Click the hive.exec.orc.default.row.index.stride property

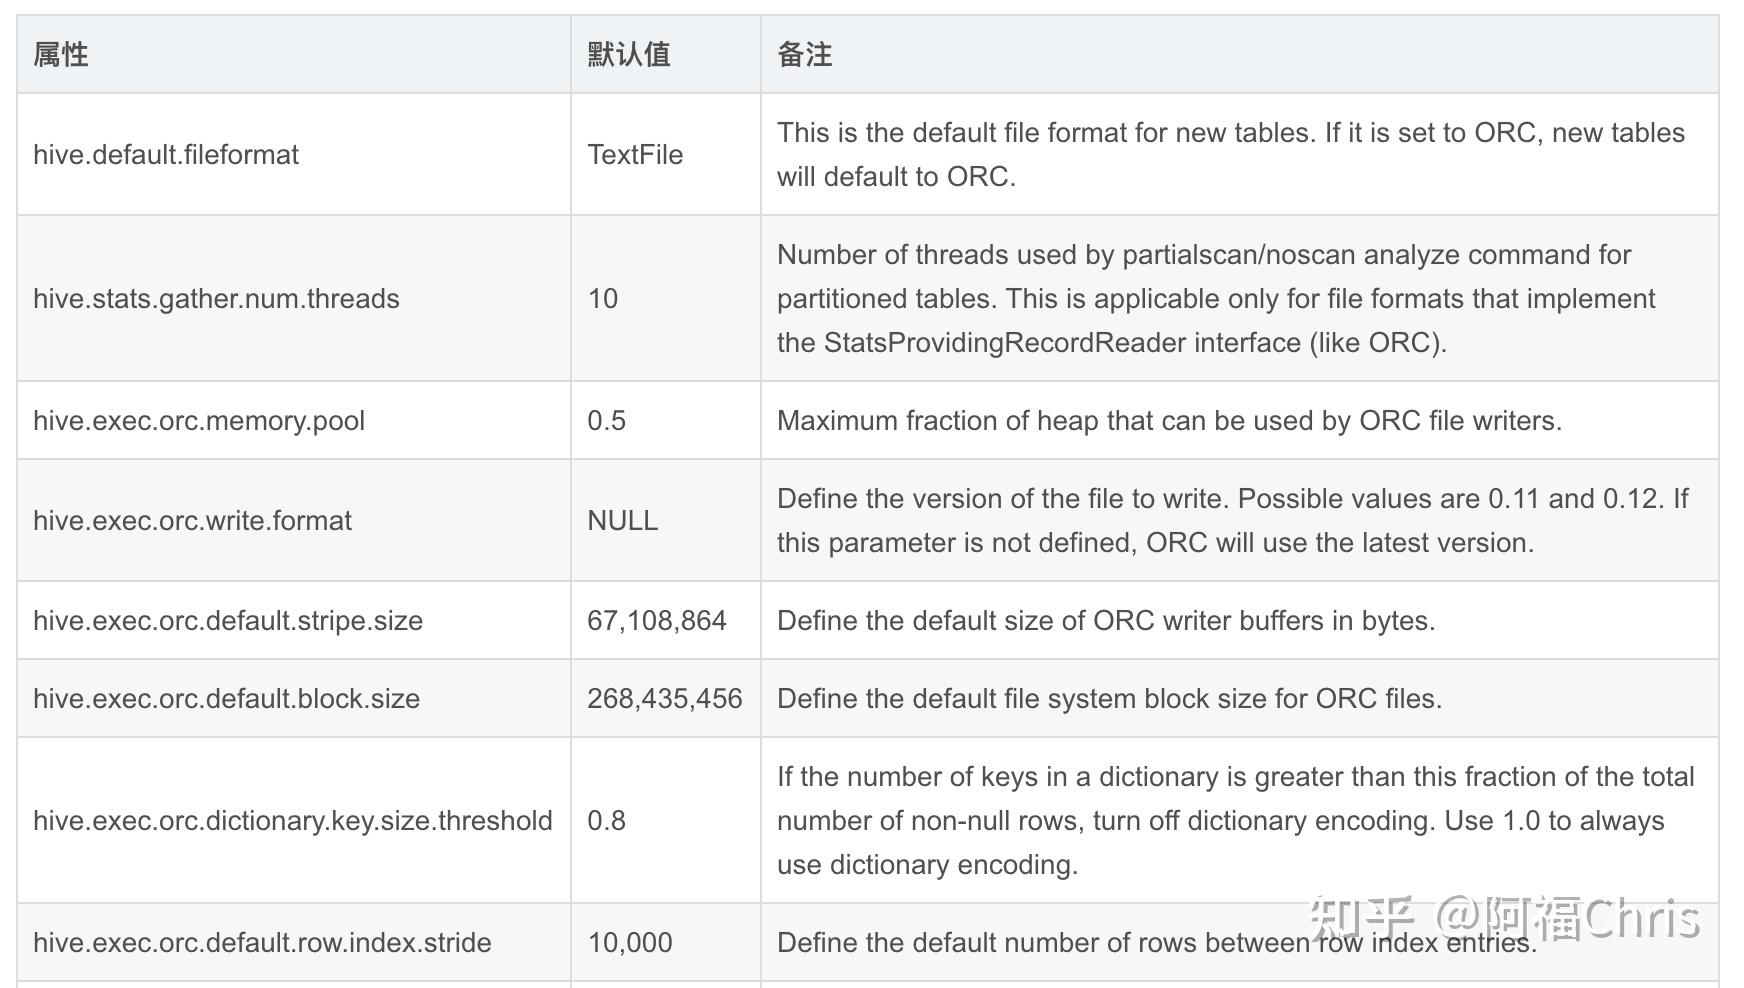262,943
